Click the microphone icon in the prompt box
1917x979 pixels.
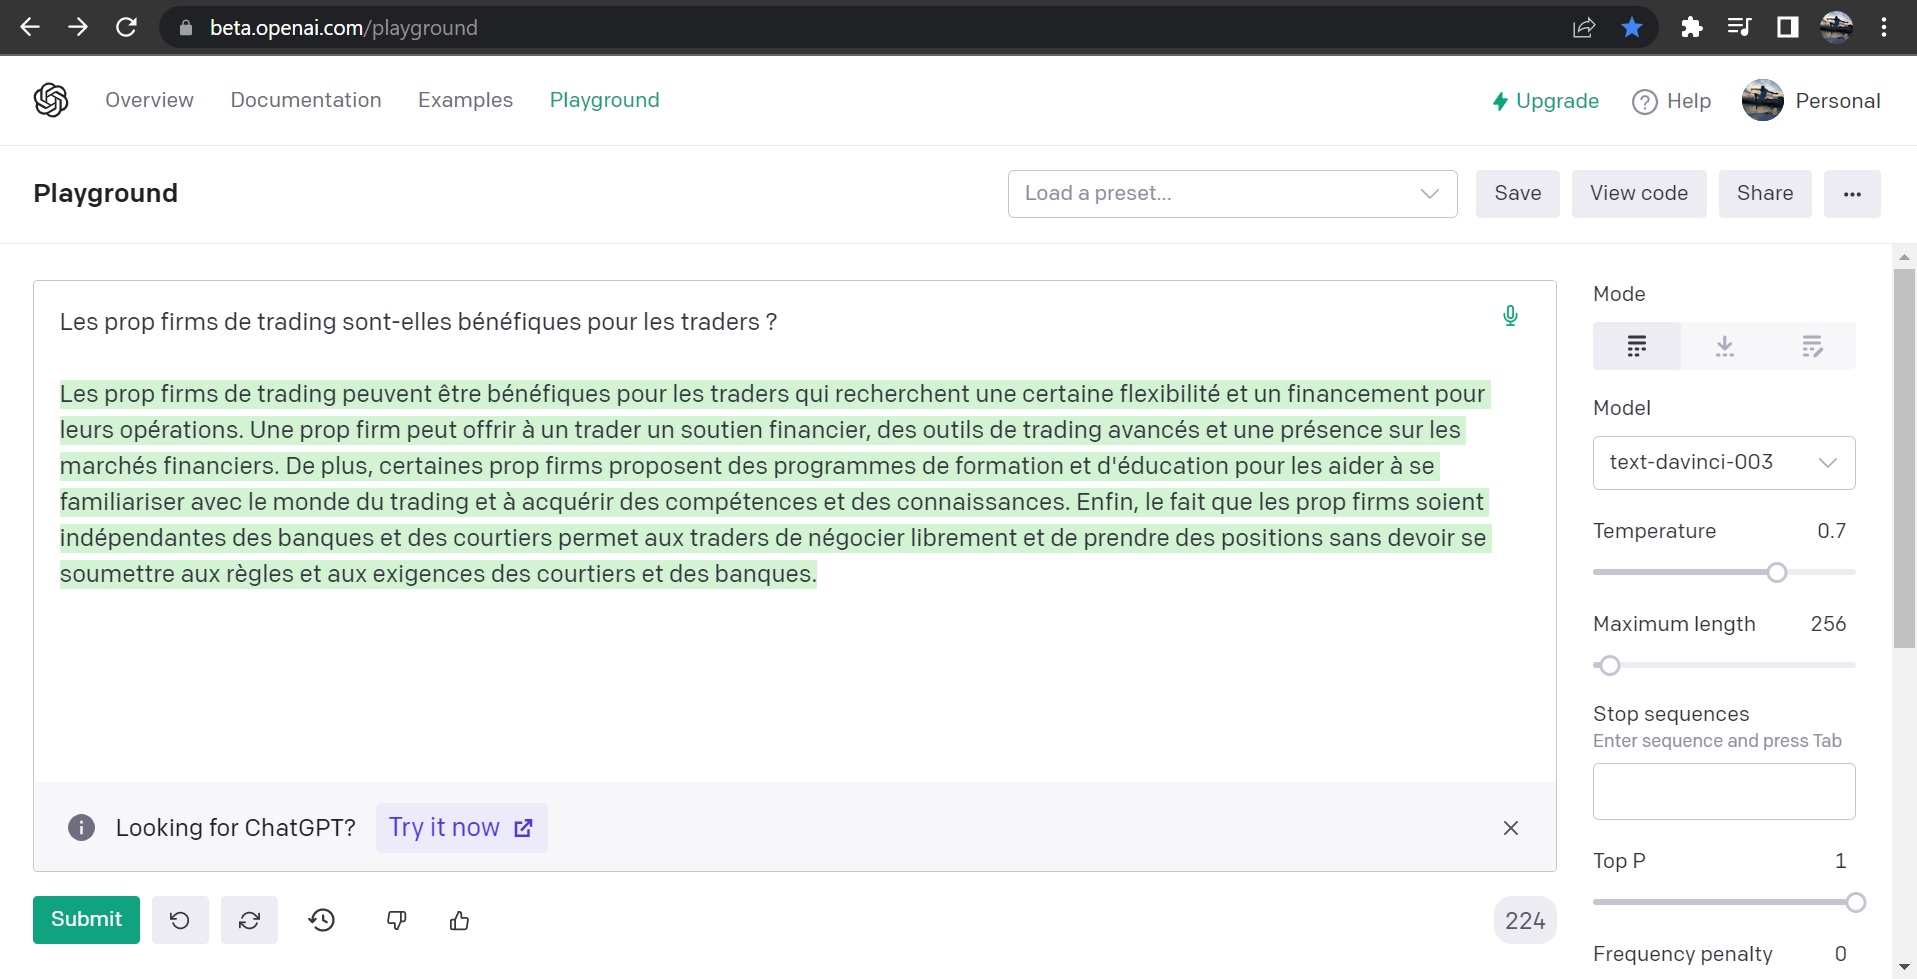pyautogui.click(x=1510, y=316)
